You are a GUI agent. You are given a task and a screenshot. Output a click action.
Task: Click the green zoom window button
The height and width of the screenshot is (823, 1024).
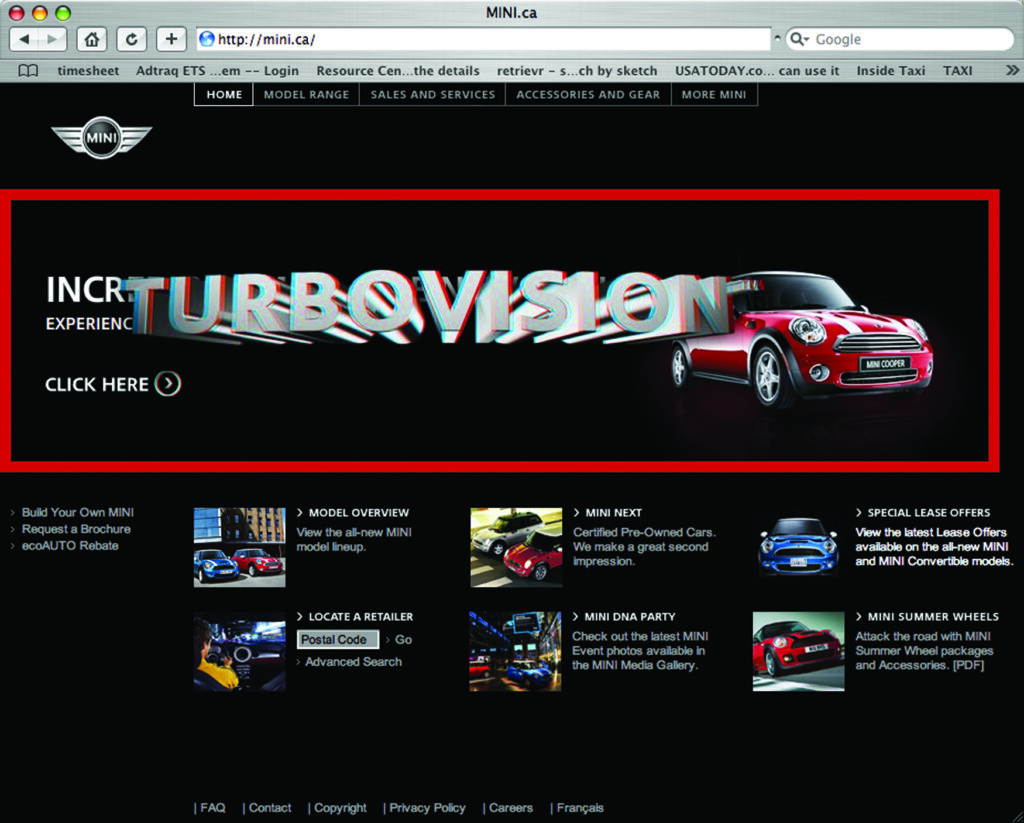point(63,12)
